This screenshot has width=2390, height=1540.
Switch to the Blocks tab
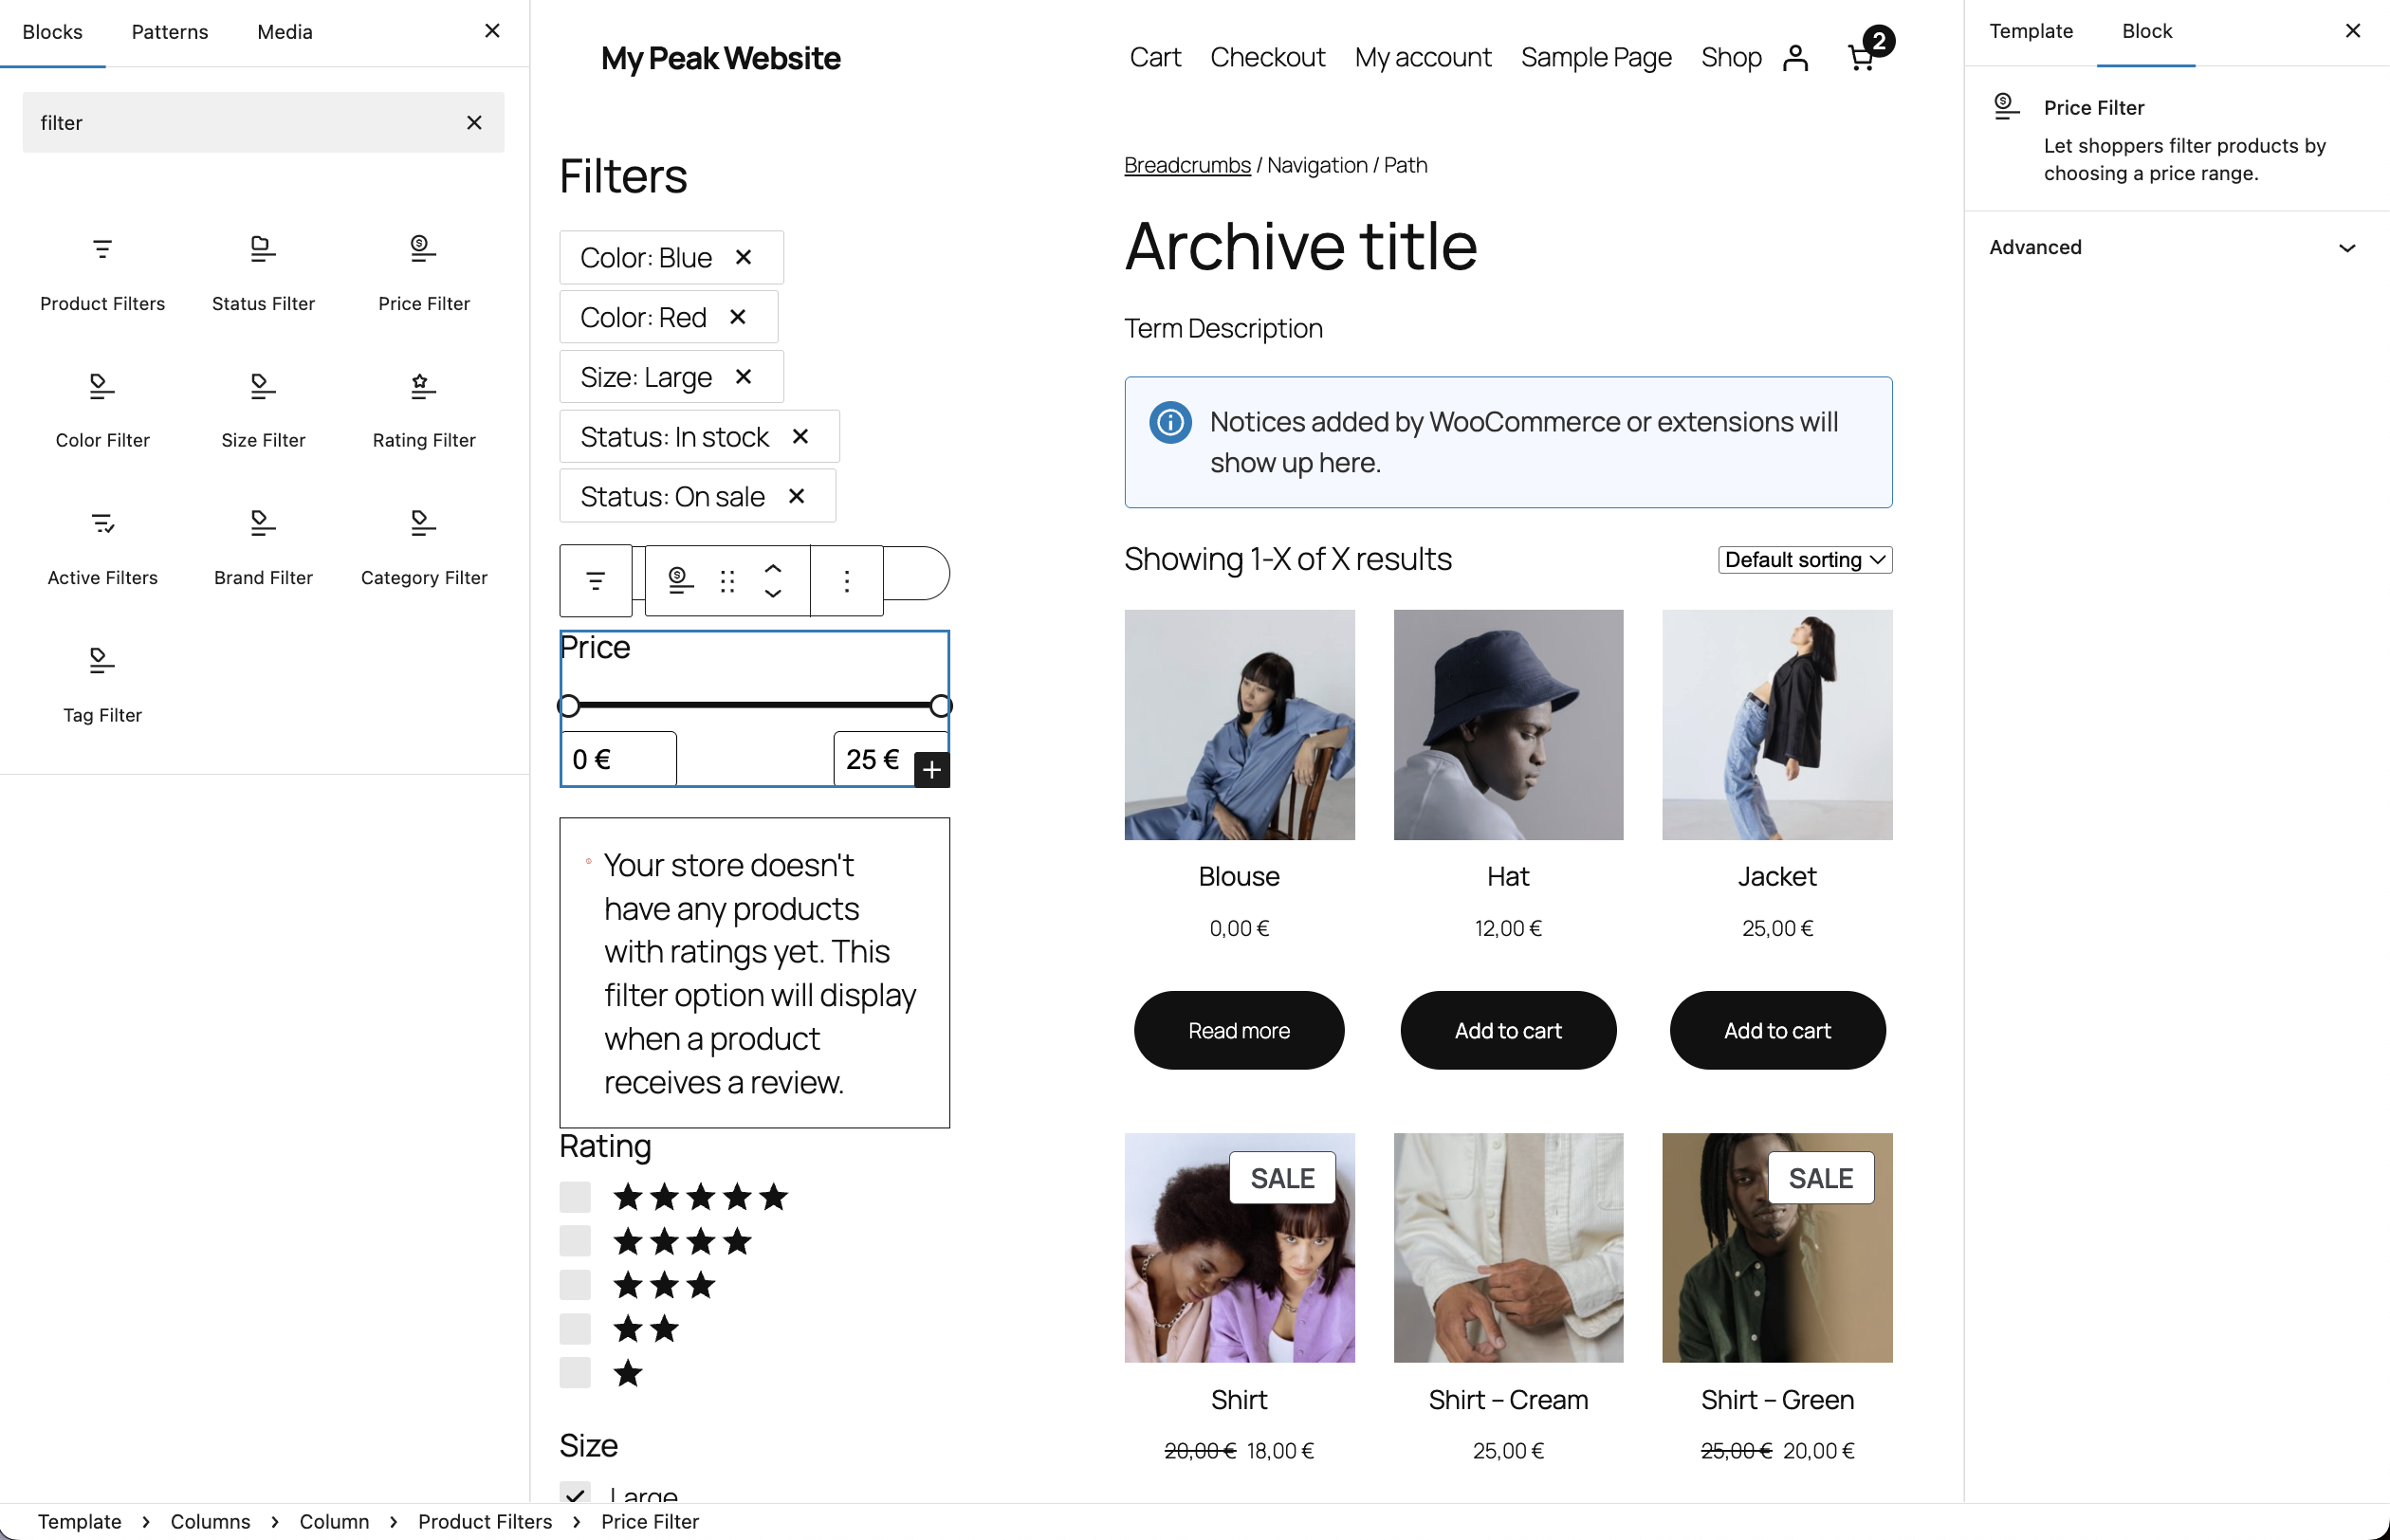coord(52,32)
